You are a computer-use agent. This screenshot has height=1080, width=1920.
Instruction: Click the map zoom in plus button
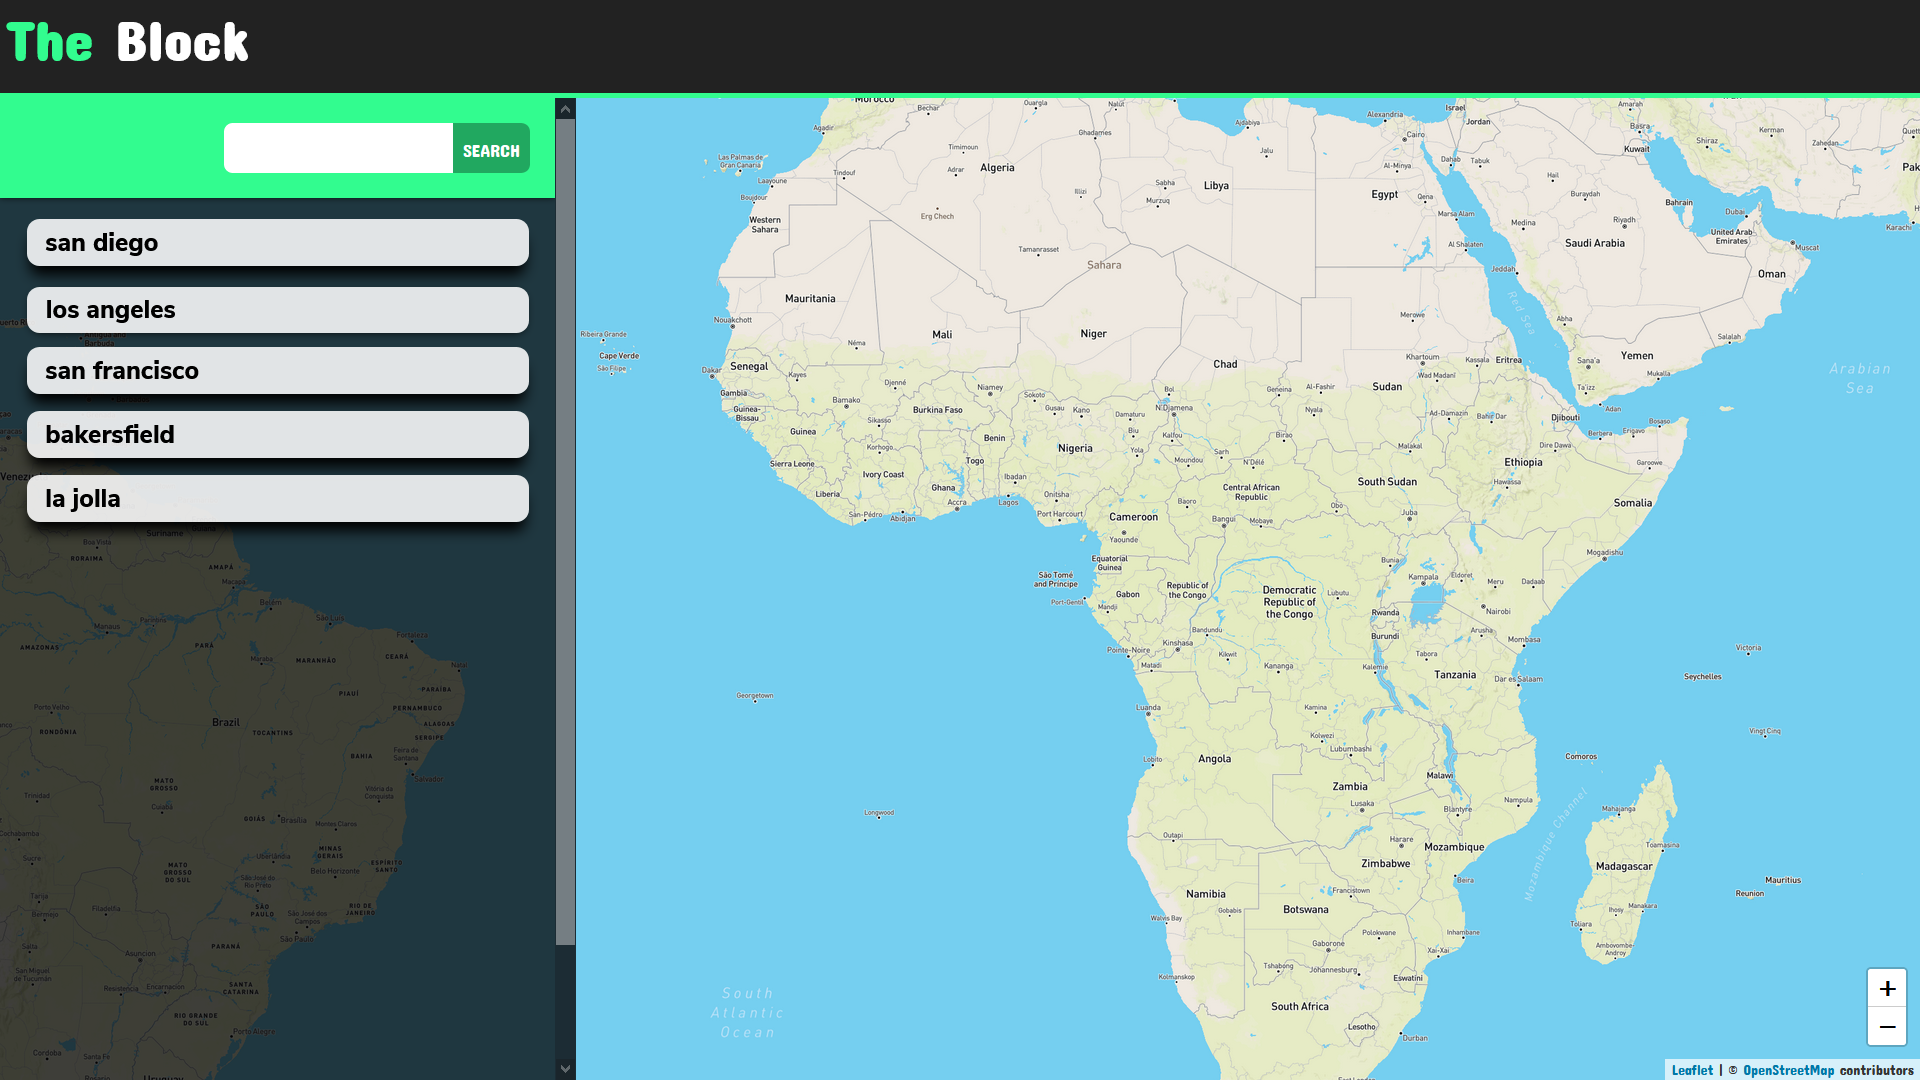(1886, 988)
